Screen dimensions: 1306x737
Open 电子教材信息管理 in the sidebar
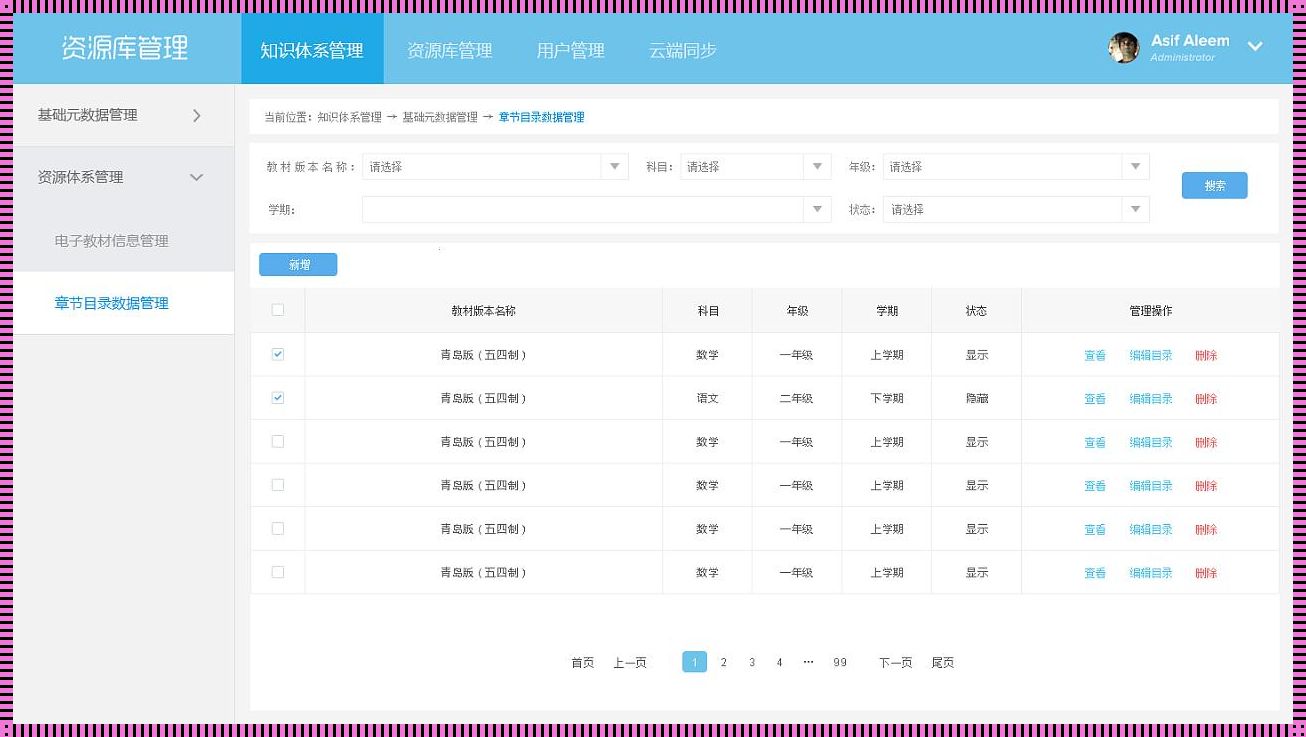point(111,241)
